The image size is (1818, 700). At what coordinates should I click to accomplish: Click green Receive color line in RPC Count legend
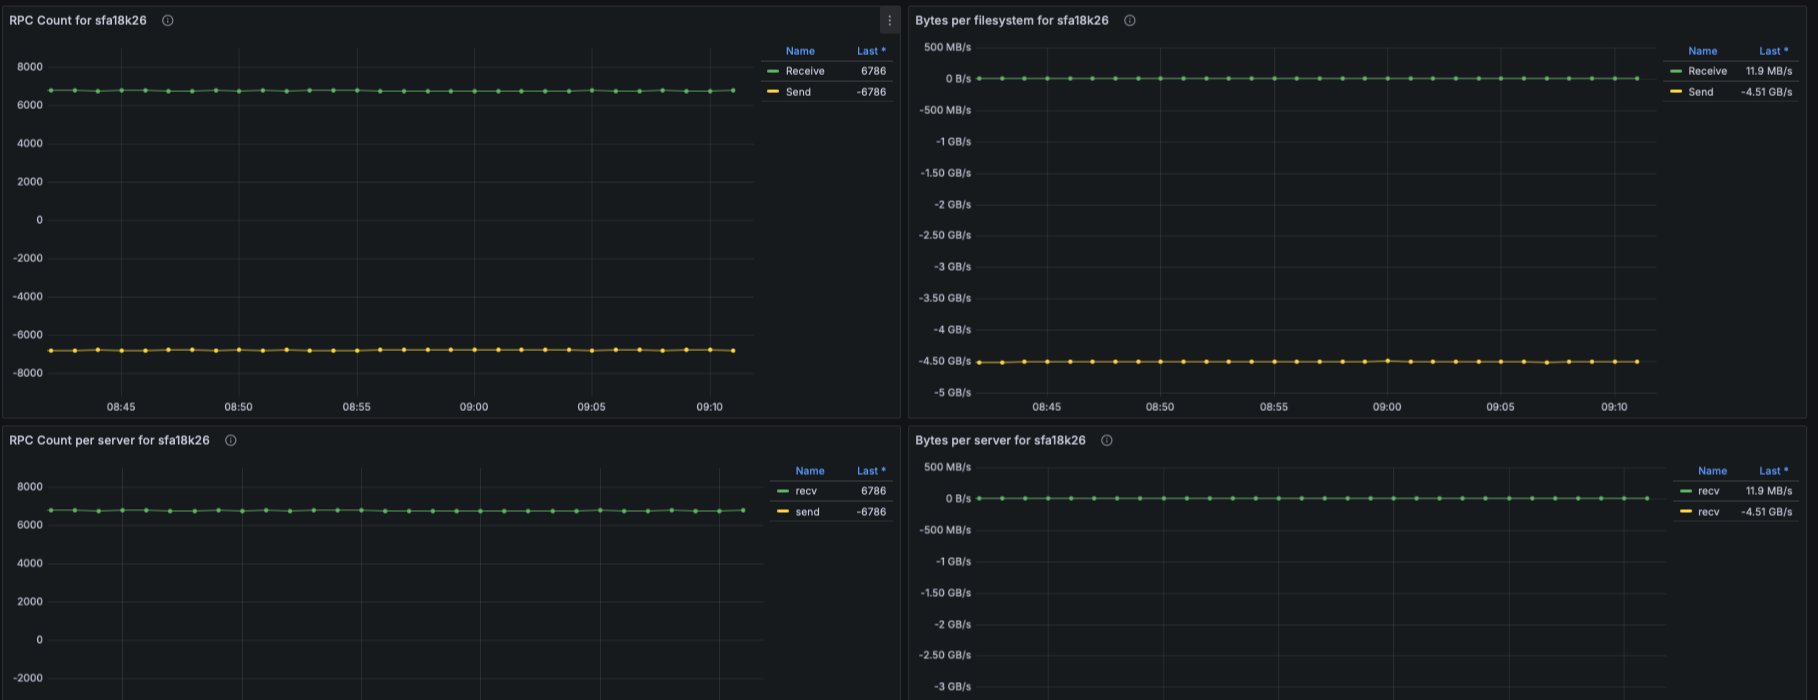773,71
